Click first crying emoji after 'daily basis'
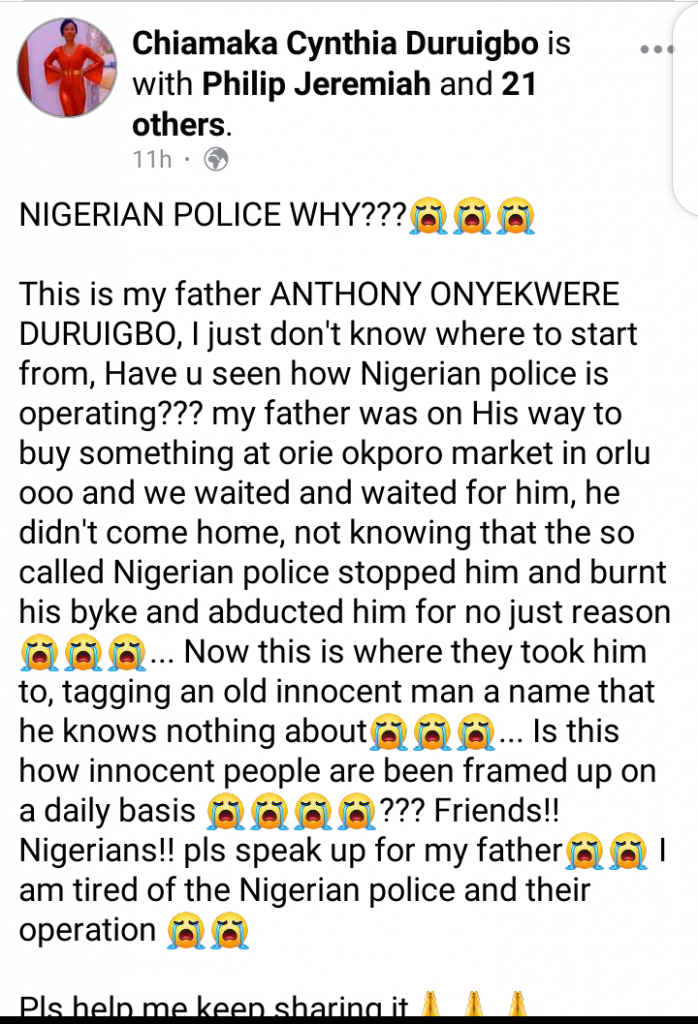The width and height of the screenshot is (698, 1024). (x=226, y=812)
